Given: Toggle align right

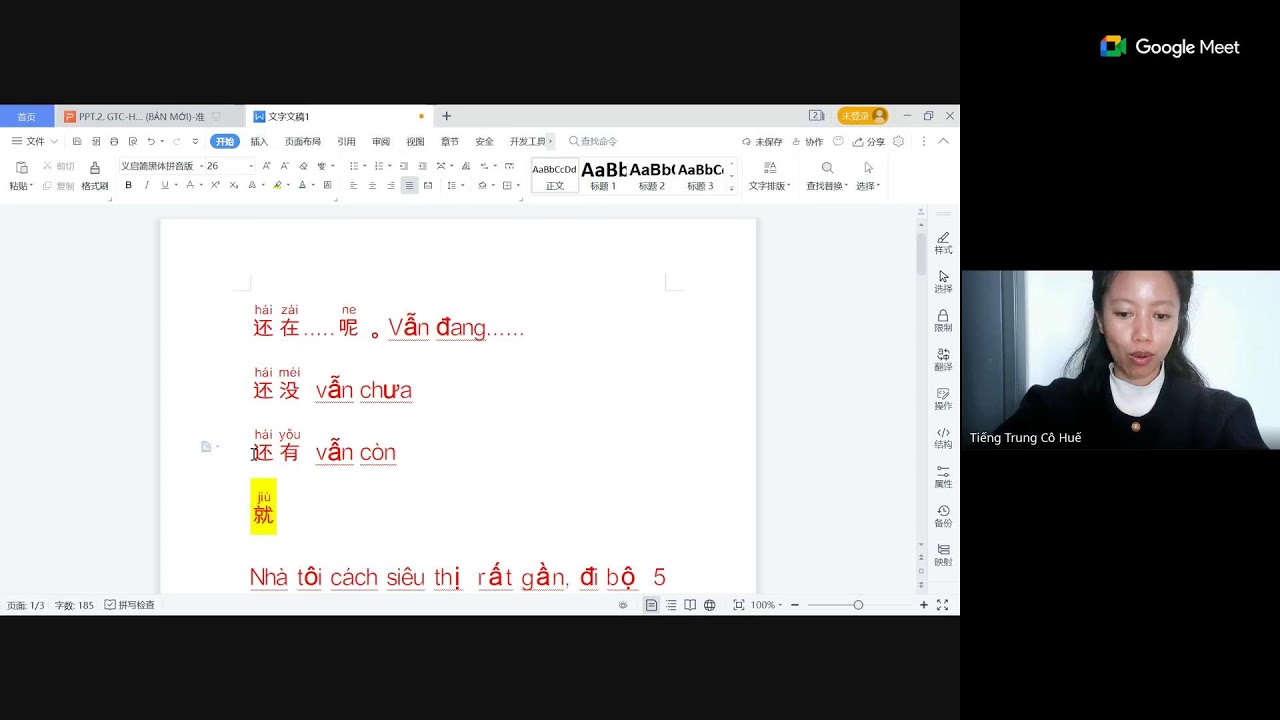Looking at the screenshot, I should click(x=390, y=185).
